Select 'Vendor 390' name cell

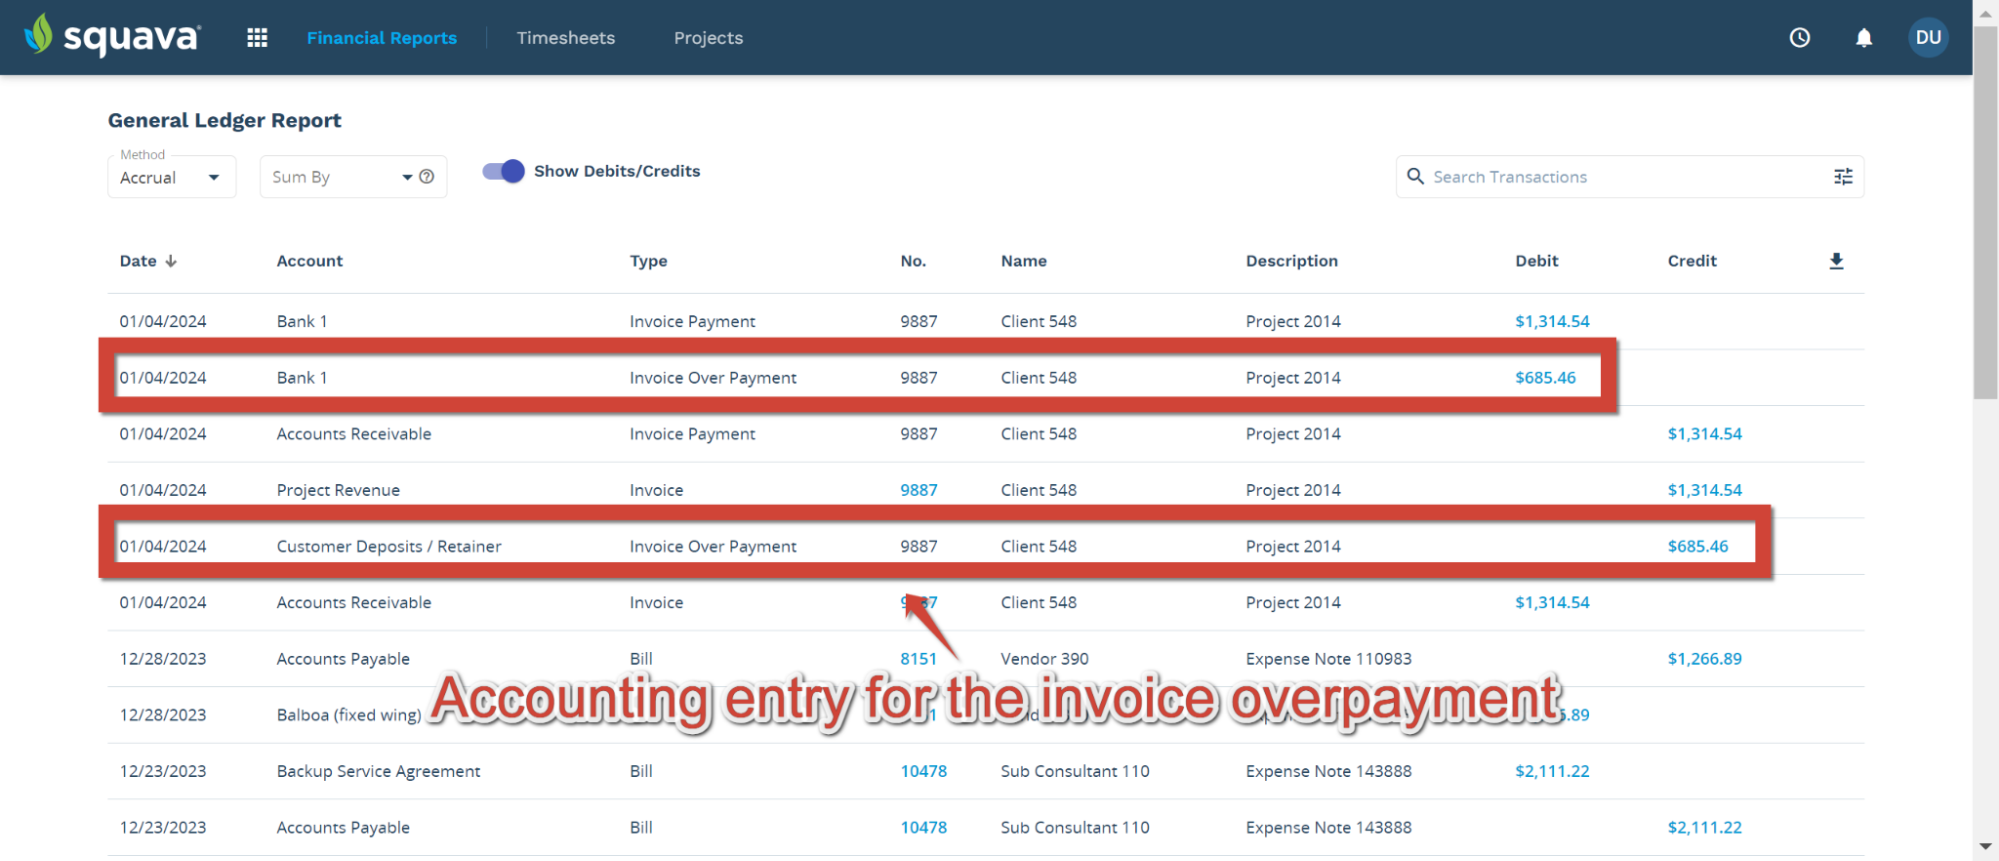(1044, 659)
